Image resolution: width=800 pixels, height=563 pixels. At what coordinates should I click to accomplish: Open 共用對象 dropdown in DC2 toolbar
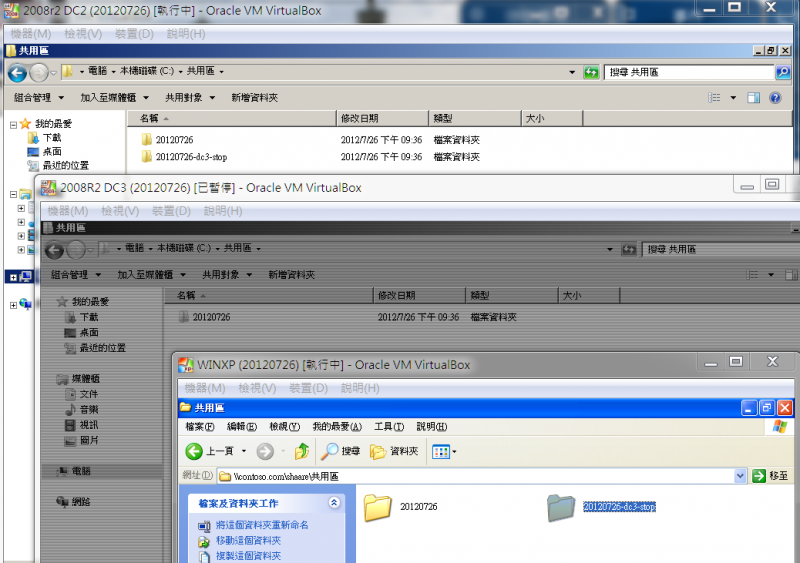click(x=190, y=97)
